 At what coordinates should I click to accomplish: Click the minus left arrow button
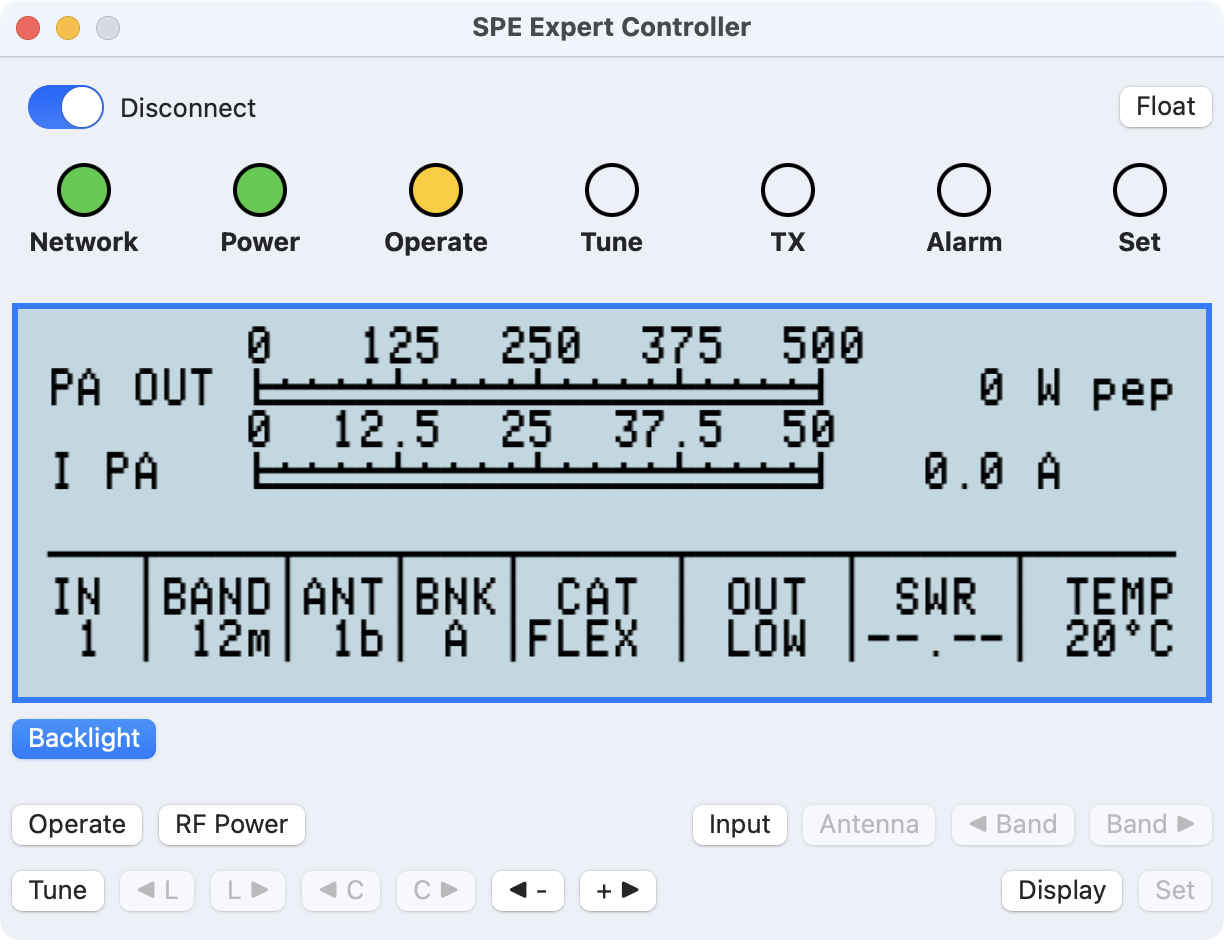[x=528, y=891]
